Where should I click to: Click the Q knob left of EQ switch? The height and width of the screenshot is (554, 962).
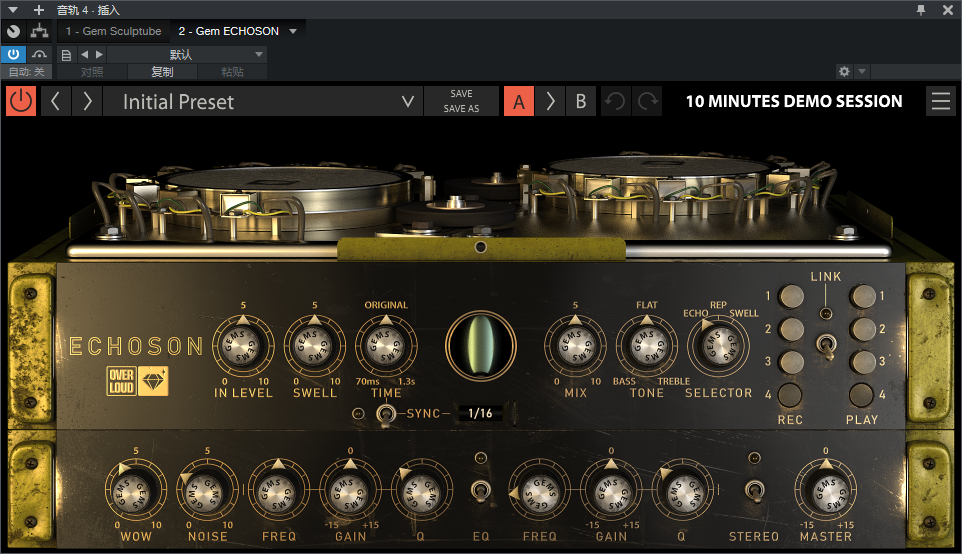pos(421,491)
